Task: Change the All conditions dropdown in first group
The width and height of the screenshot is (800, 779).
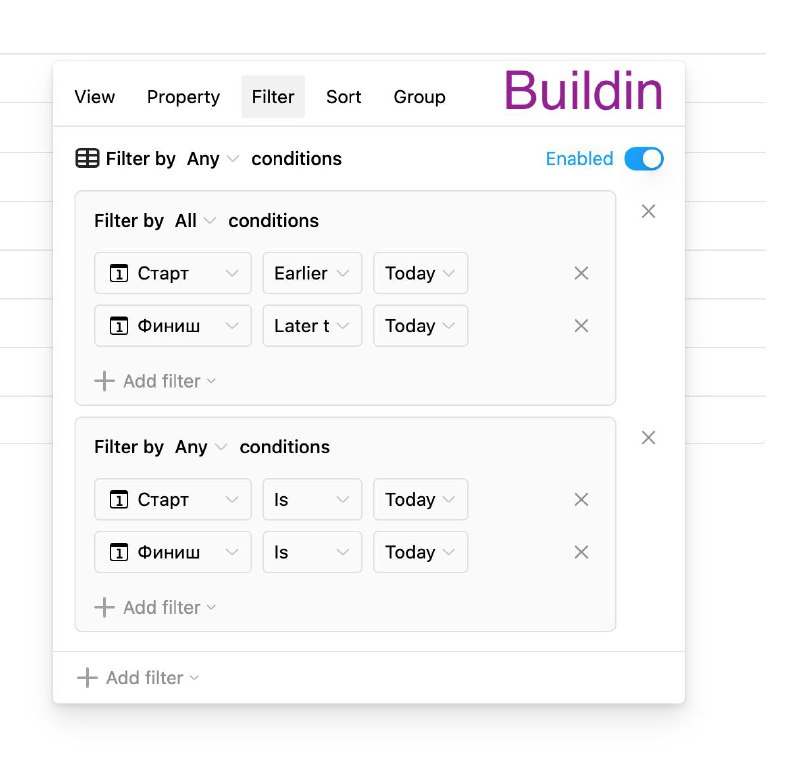Action: point(195,221)
